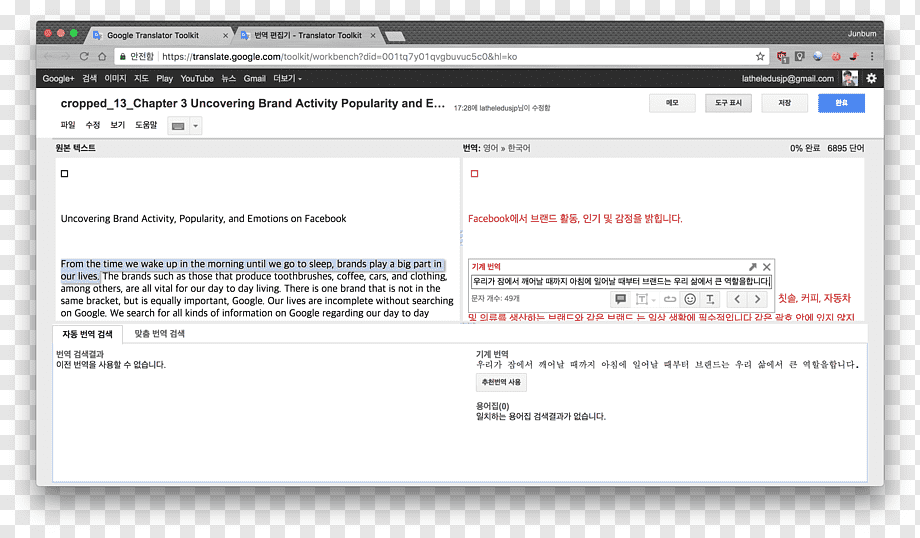Click the globe extension icon in the toolbar
This screenshot has height=538, width=920.
[x=817, y=56]
